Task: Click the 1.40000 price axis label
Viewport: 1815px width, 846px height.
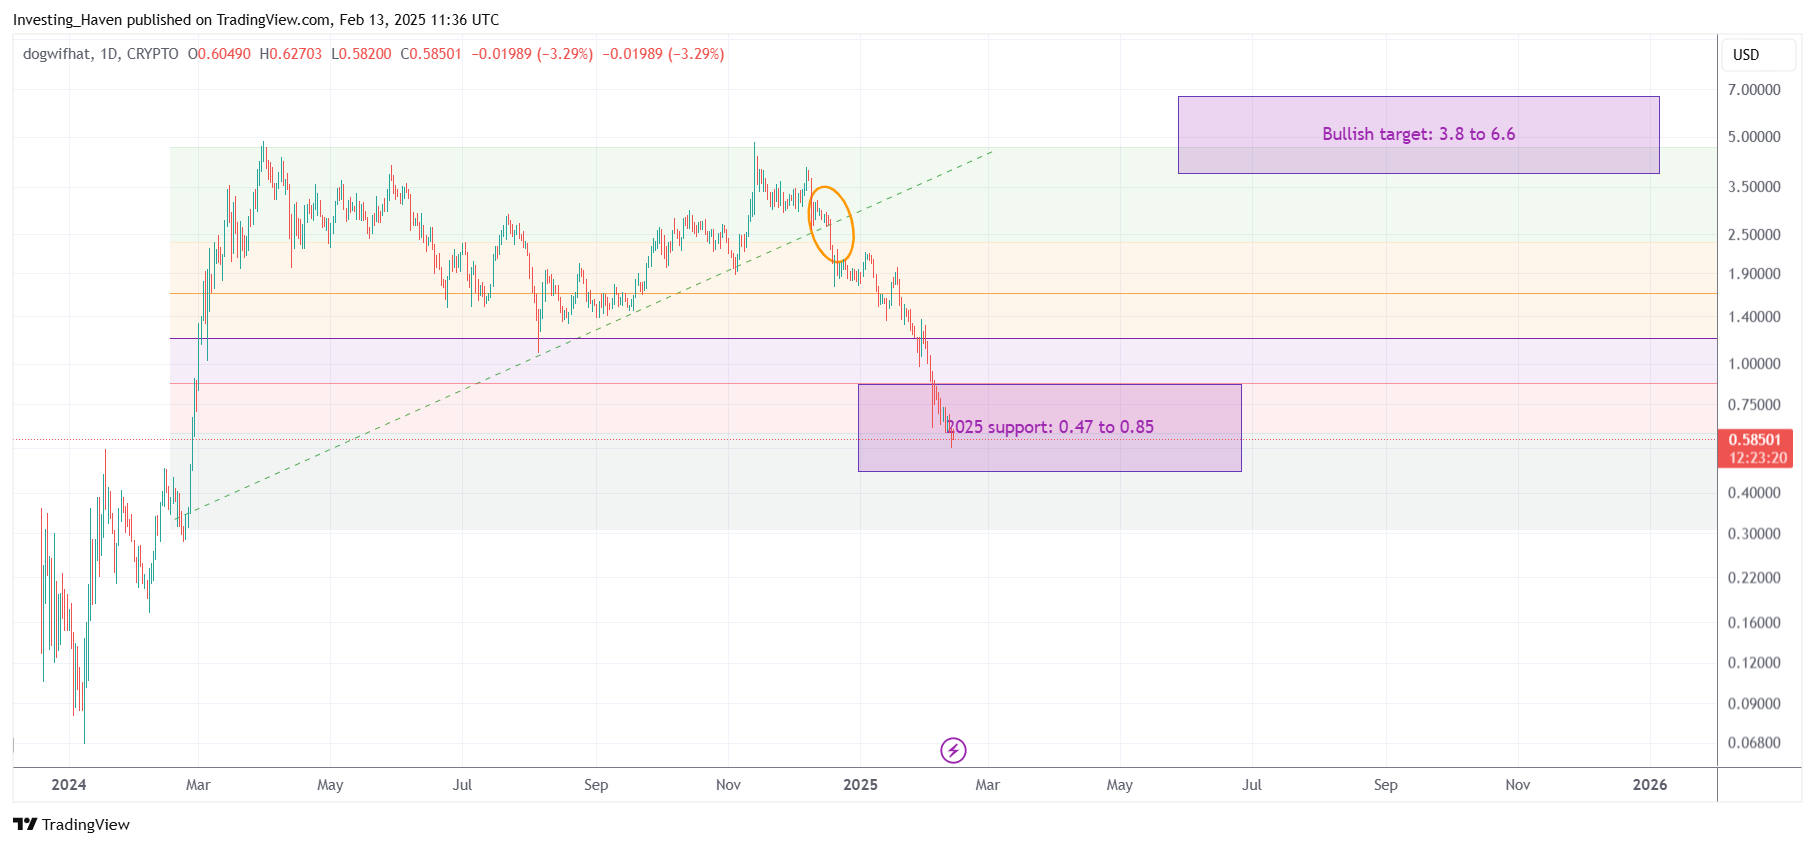Action: coord(1754,317)
